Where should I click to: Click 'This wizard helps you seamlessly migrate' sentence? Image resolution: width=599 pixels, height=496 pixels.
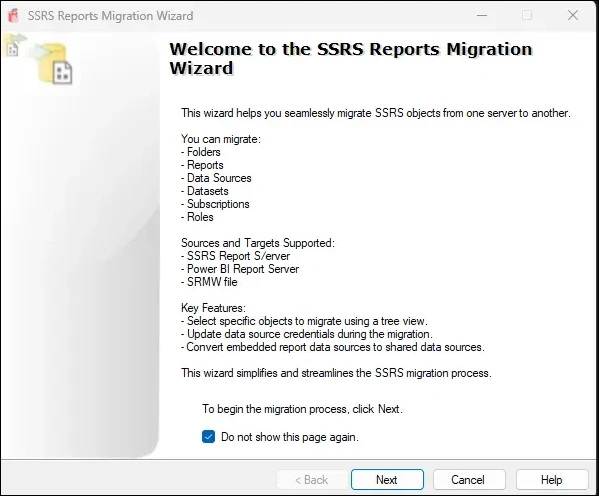pos(376,113)
